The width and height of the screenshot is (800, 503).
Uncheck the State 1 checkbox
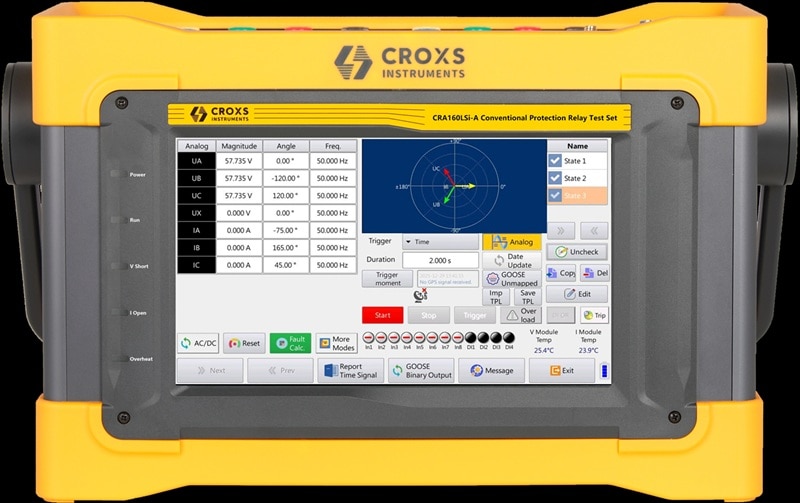tap(555, 161)
